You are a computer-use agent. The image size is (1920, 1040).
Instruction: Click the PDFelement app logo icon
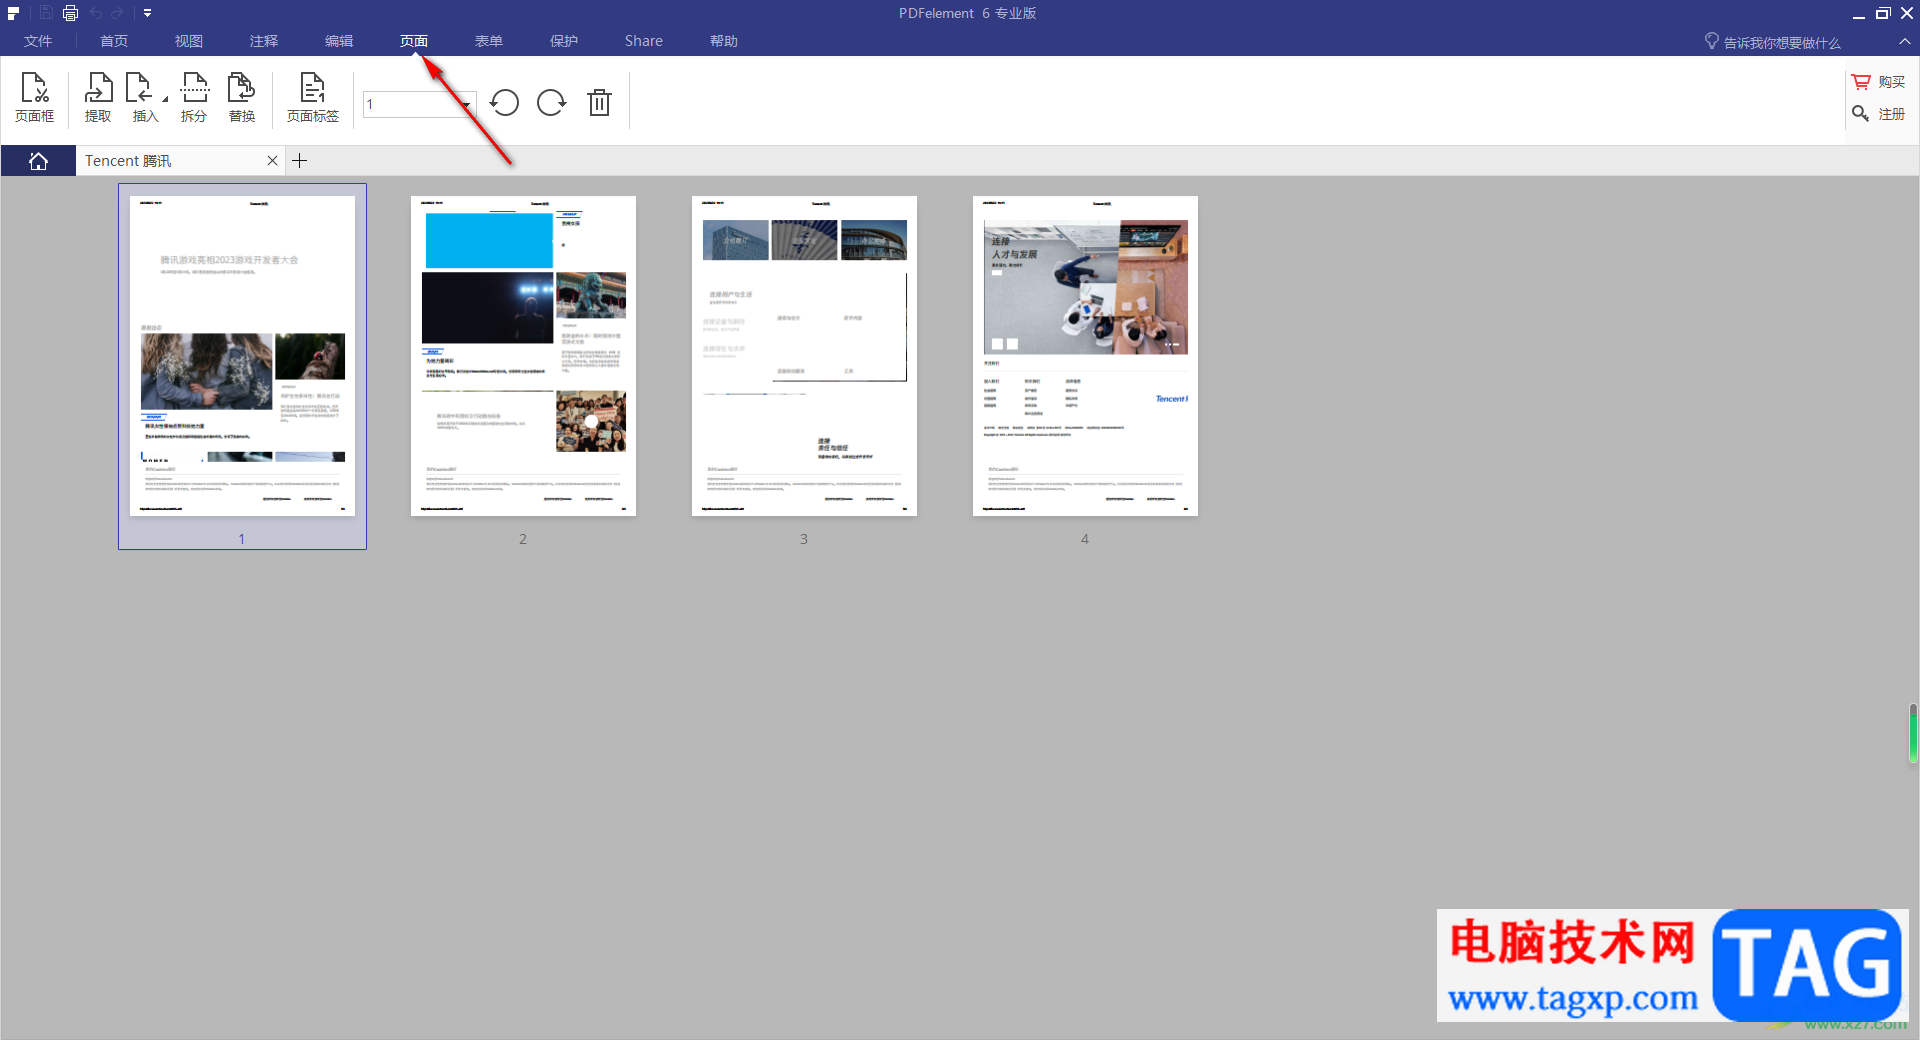point(13,13)
